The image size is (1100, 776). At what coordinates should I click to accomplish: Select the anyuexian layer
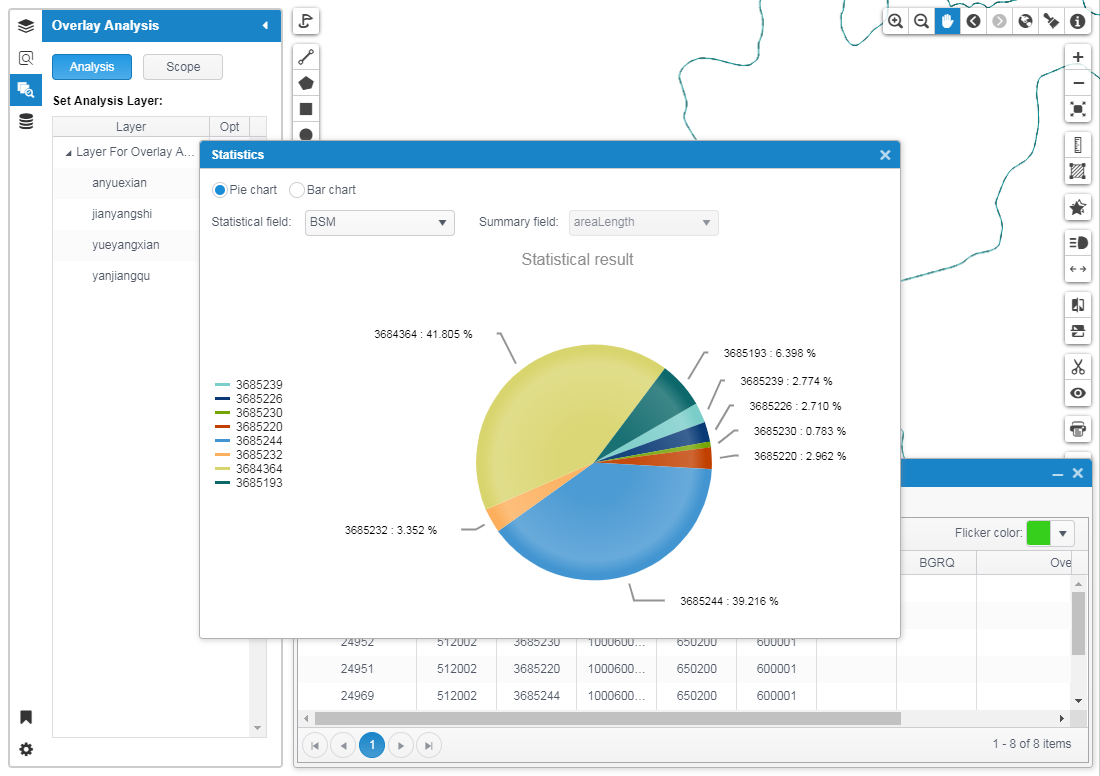click(x=119, y=183)
